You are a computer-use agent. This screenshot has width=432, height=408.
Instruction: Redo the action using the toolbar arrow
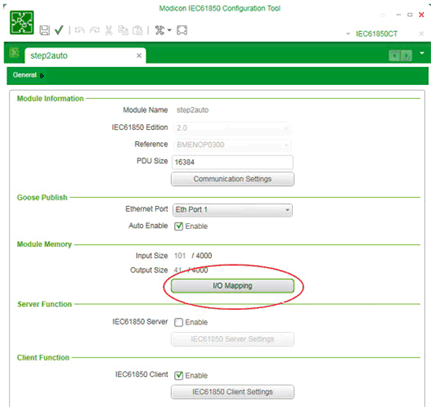tap(94, 30)
